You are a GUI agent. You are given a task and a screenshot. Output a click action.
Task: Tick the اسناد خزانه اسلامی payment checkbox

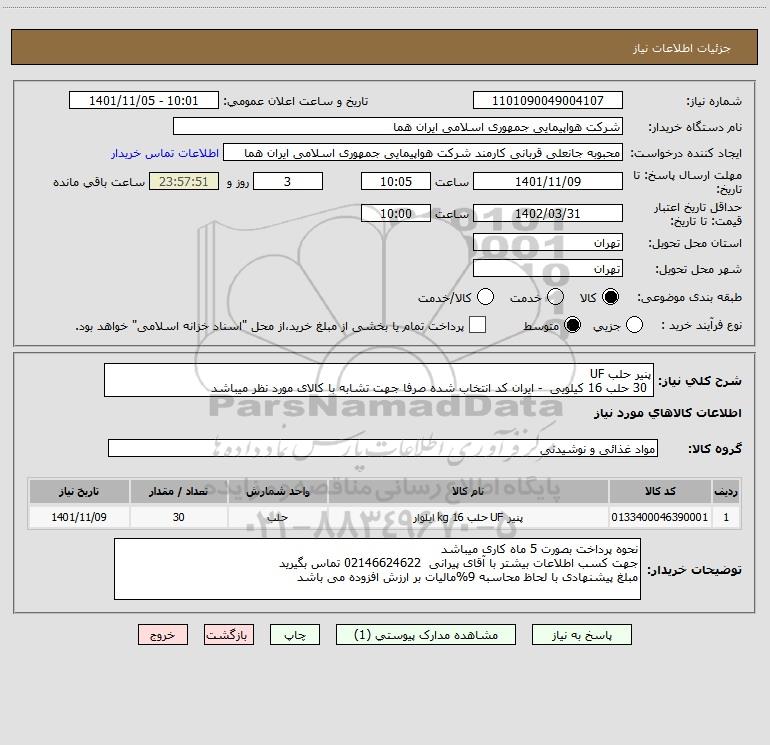477,325
